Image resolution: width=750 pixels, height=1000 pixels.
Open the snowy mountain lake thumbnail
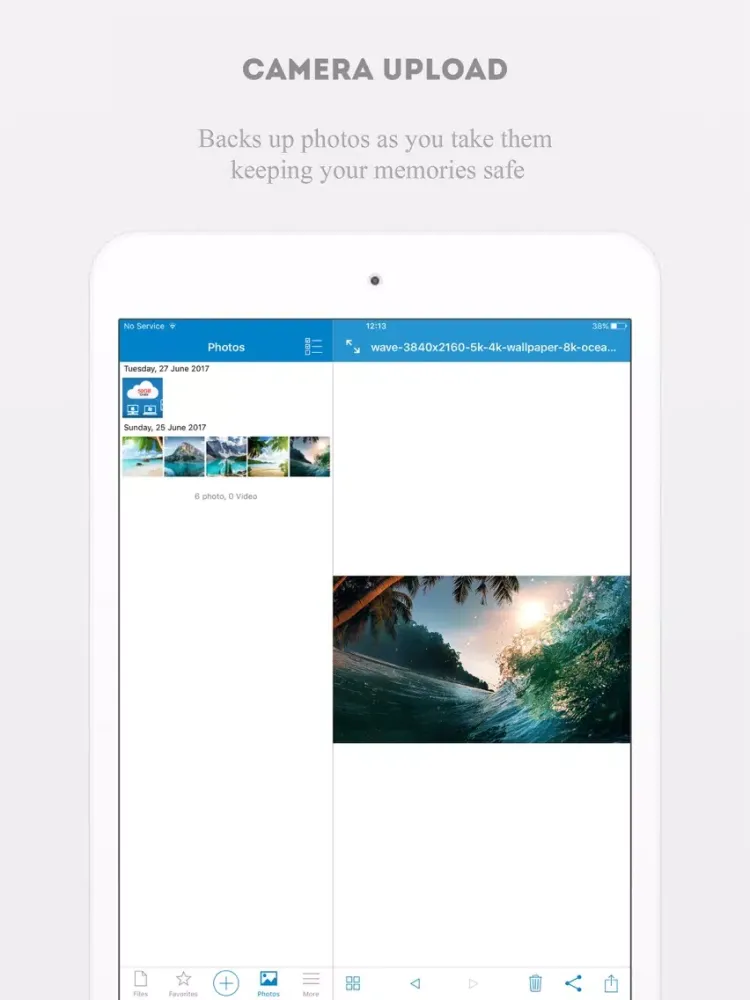pyautogui.click(x=226, y=456)
